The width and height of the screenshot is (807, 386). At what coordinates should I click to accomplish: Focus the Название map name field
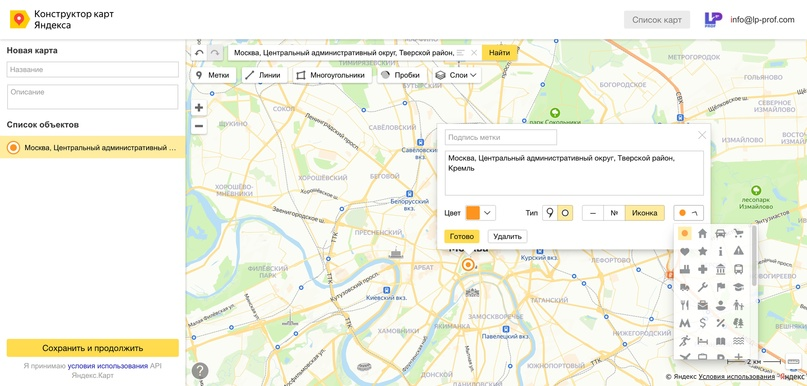[93, 69]
